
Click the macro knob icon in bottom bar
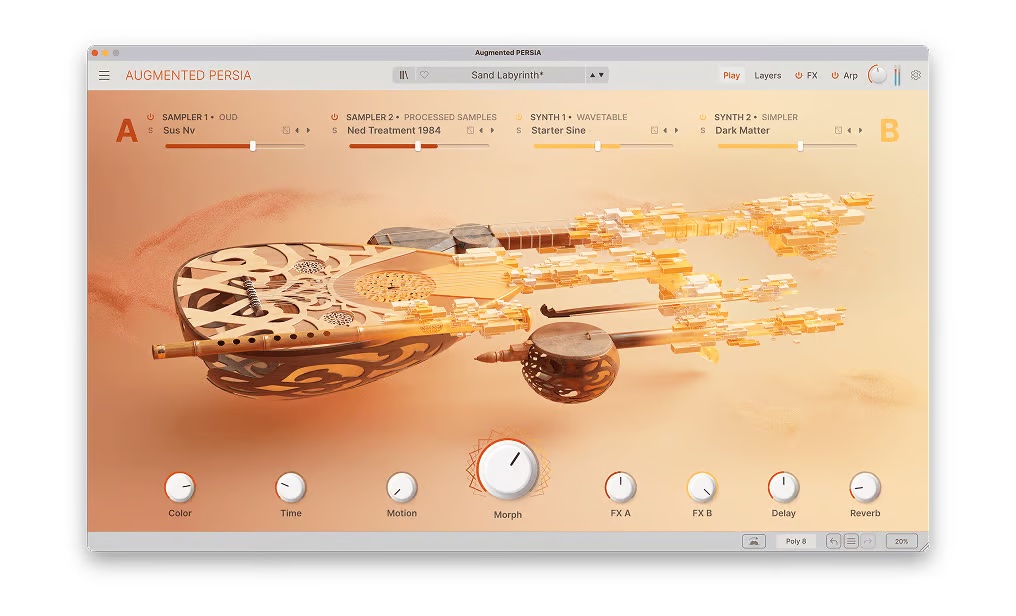pyautogui.click(x=754, y=541)
